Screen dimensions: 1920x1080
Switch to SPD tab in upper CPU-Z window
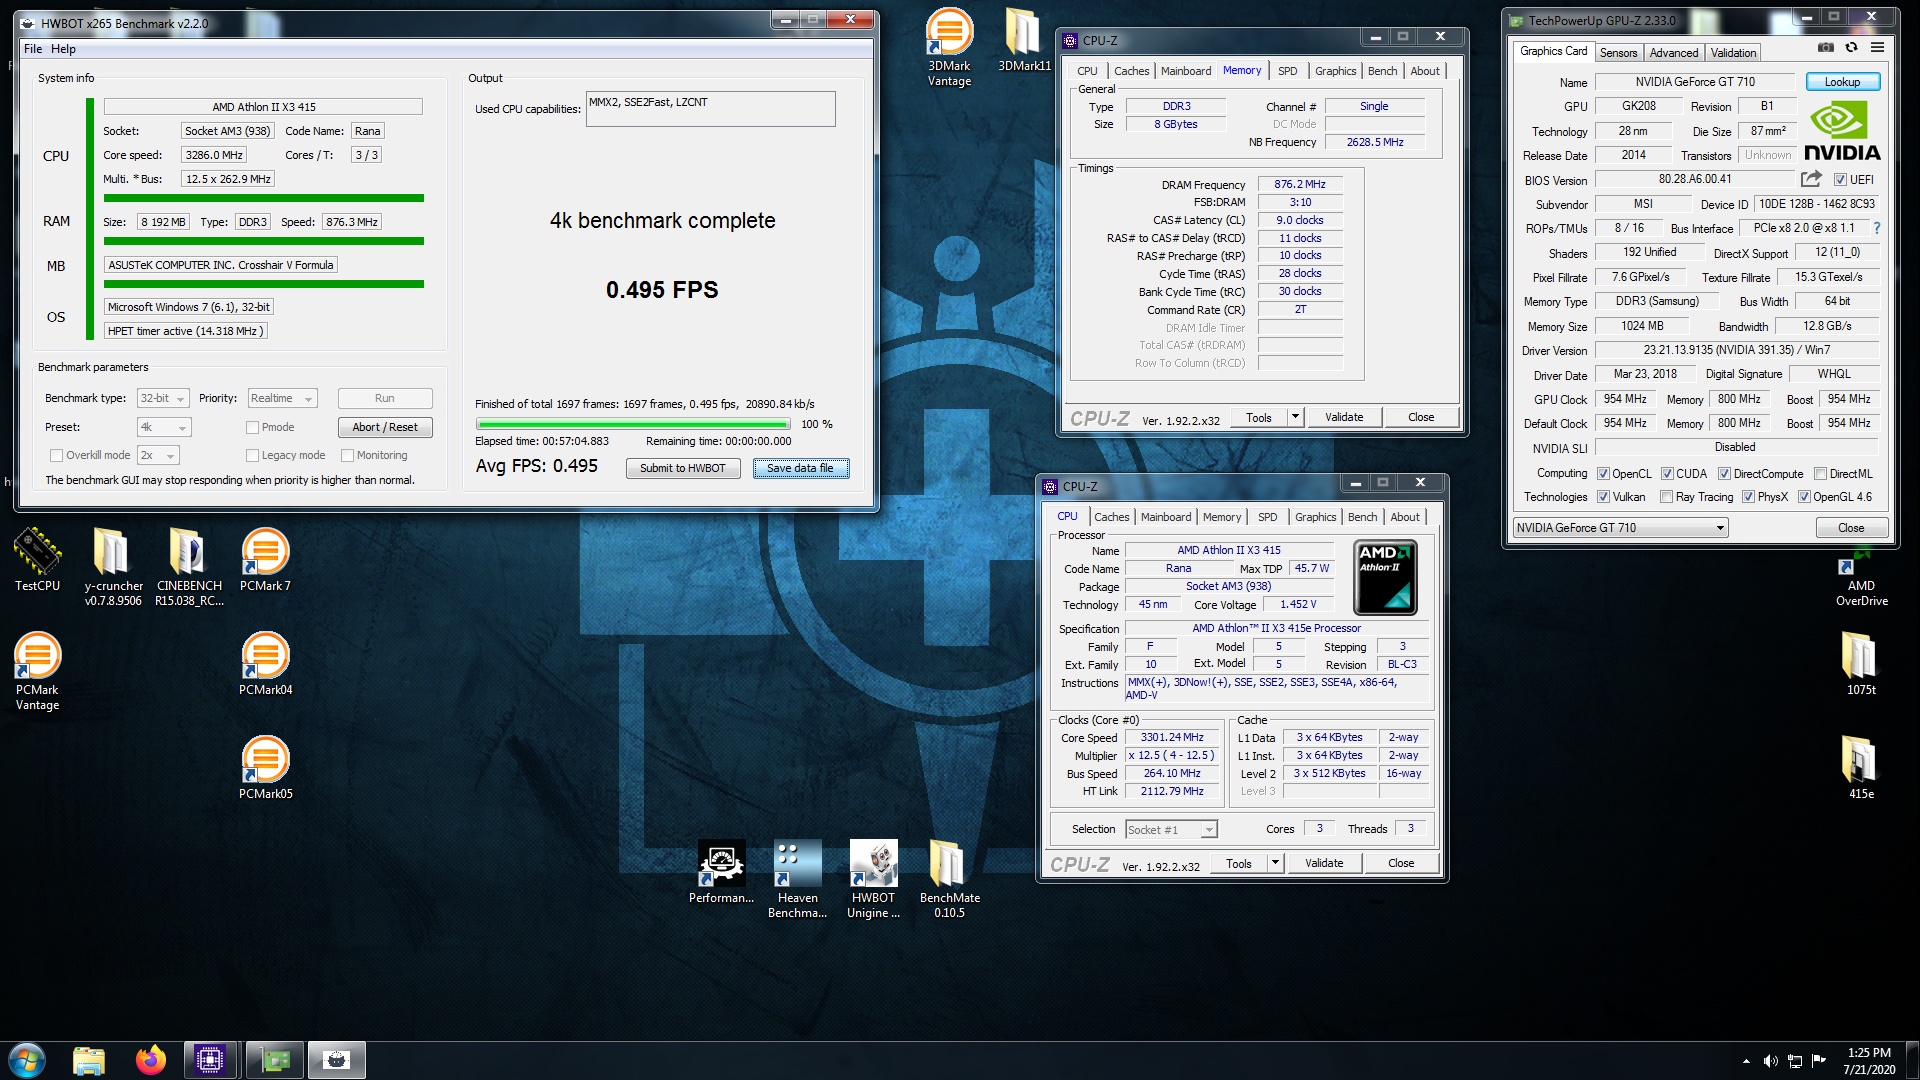pos(1287,71)
